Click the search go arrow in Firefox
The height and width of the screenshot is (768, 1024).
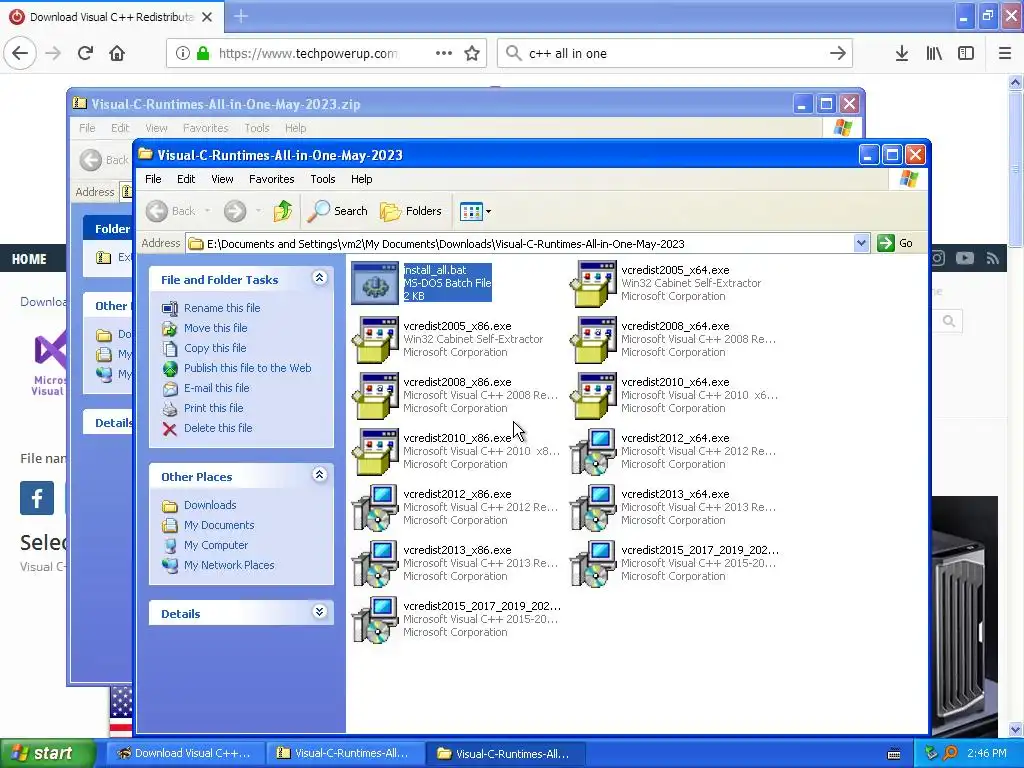point(838,53)
